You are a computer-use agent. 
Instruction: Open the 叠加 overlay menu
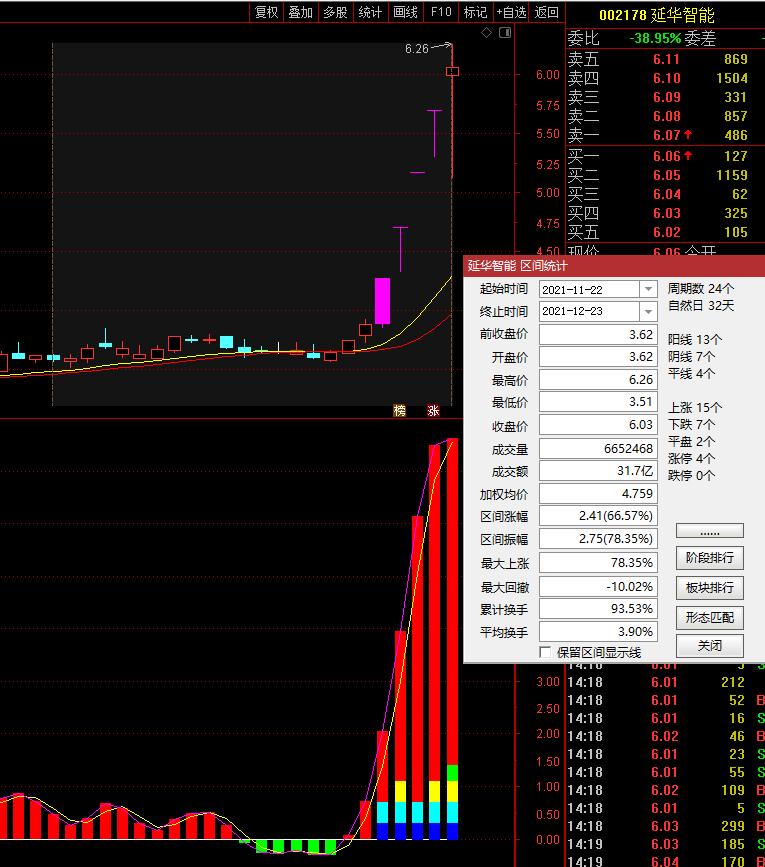point(300,12)
